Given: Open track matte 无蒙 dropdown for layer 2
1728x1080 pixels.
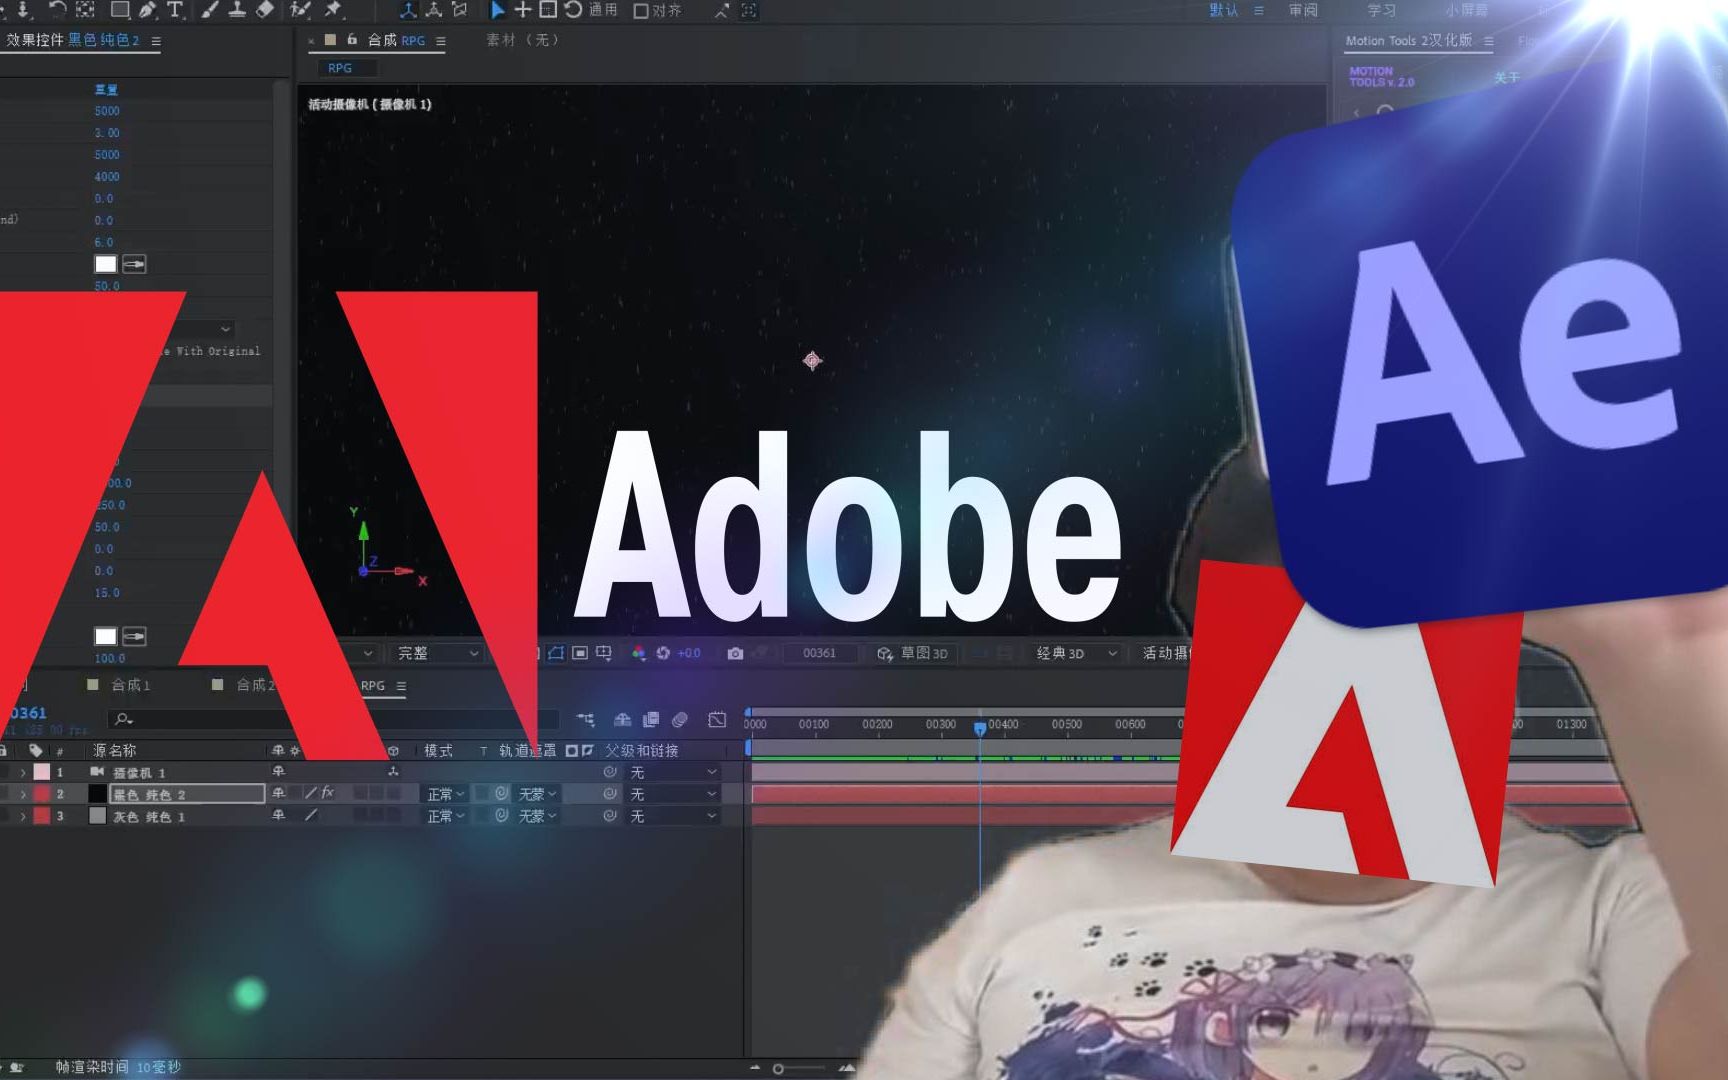Looking at the screenshot, I should (538, 794).
